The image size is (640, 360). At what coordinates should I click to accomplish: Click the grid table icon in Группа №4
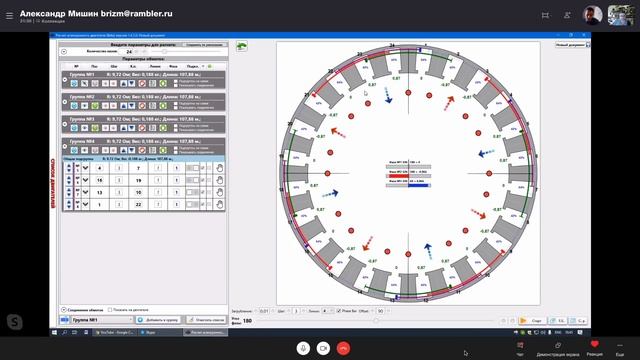[152, 150]
